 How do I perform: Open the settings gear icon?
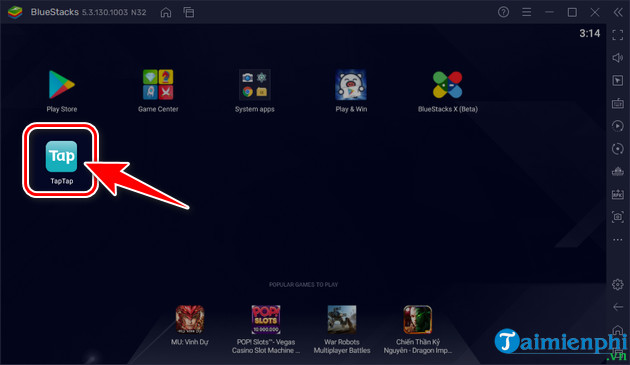(618, 284)
